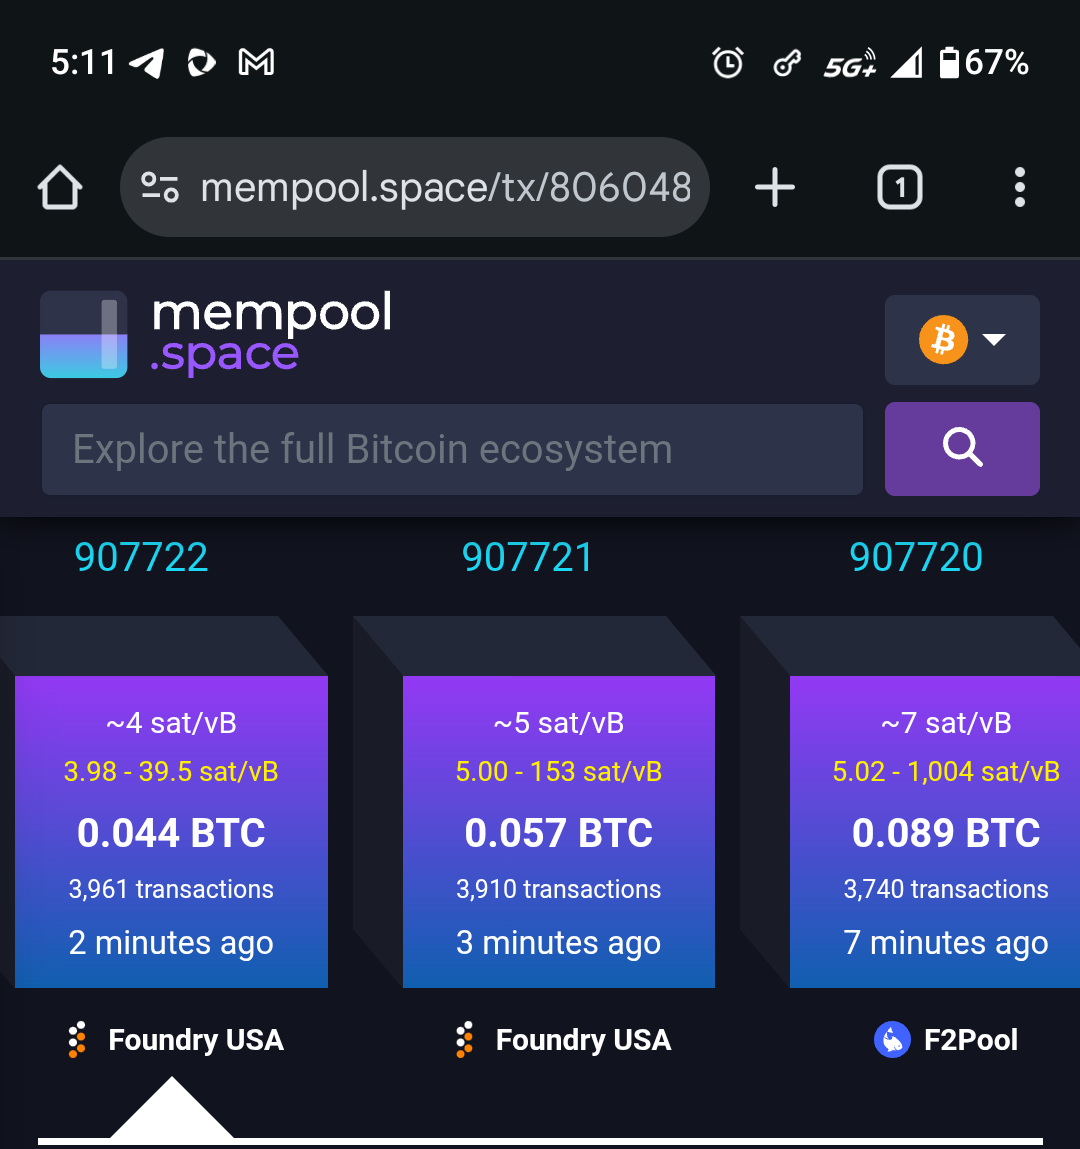Image resolution: width=1080 pixels, height=1149 pixels.
Task: Click the mempool.space logo
Action: click(x=216, y=334)
